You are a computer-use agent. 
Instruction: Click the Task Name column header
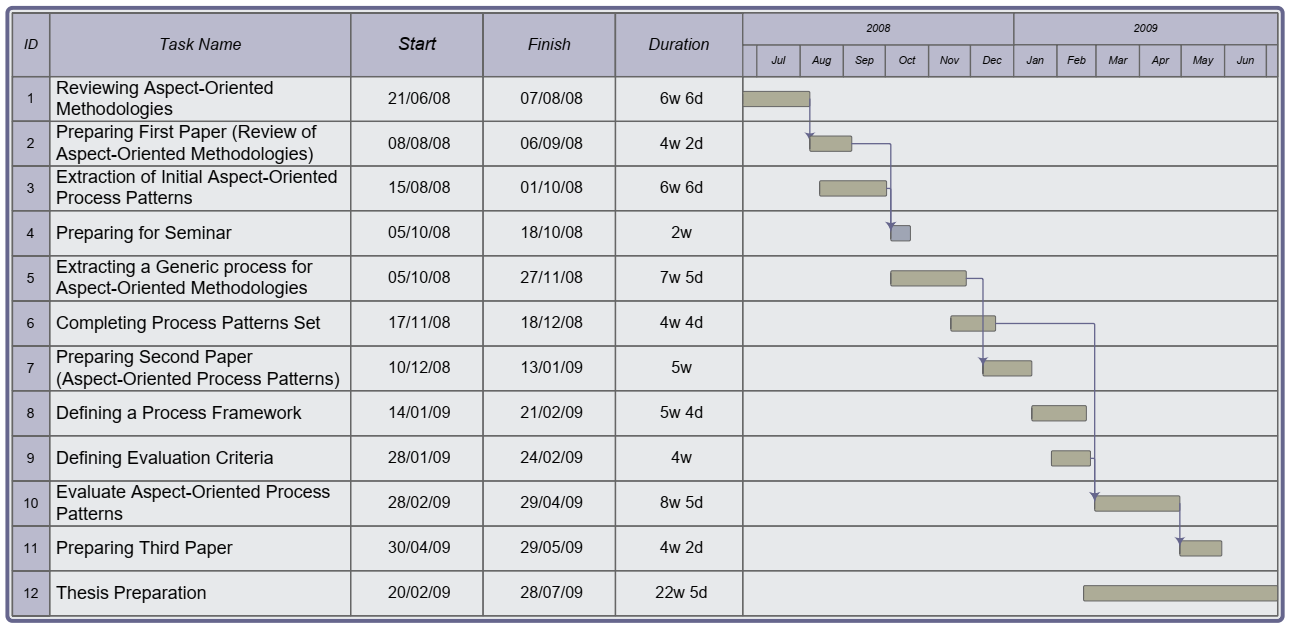[200, 45]
